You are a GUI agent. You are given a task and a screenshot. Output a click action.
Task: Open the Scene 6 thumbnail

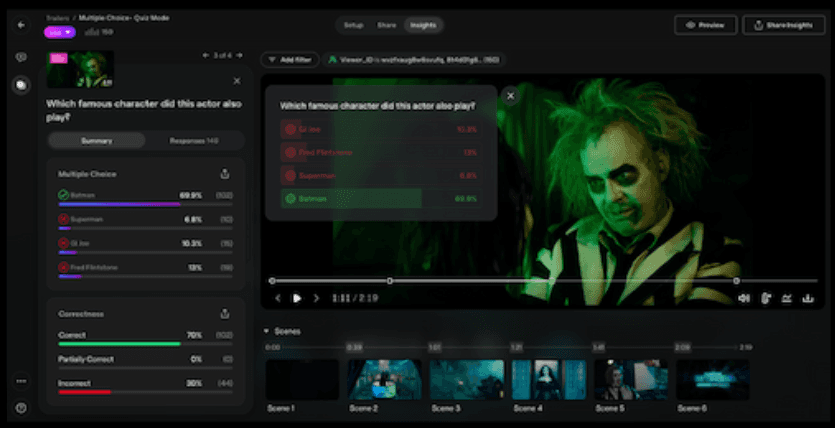click(713, 380)
